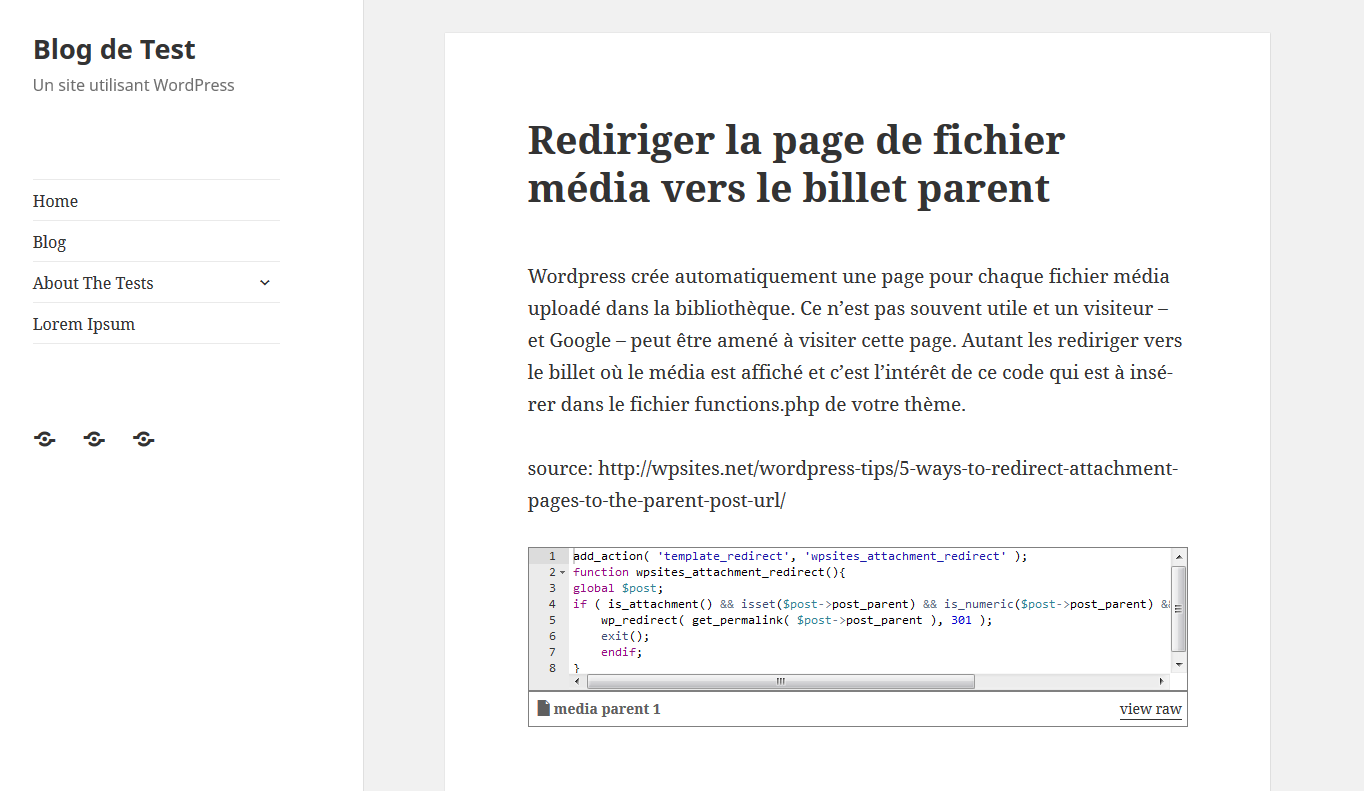
Task: Click line number 1 in code gutter
Action: pyautogui.click(x=552, y=556)
